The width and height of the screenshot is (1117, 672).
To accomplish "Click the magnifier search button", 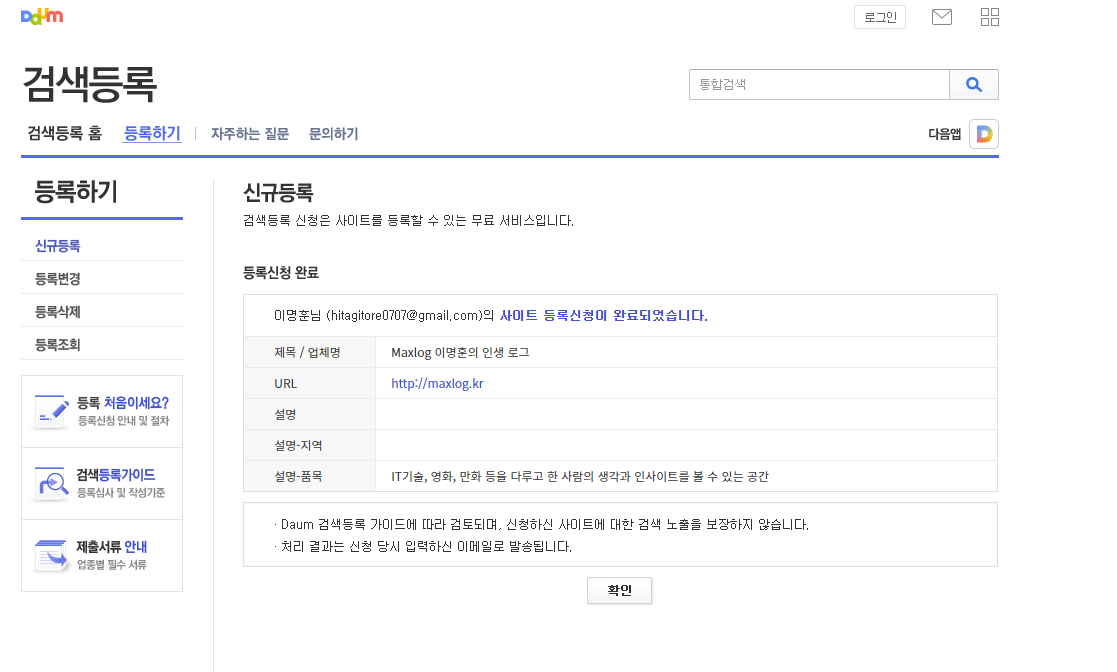I will pos(974,85).
